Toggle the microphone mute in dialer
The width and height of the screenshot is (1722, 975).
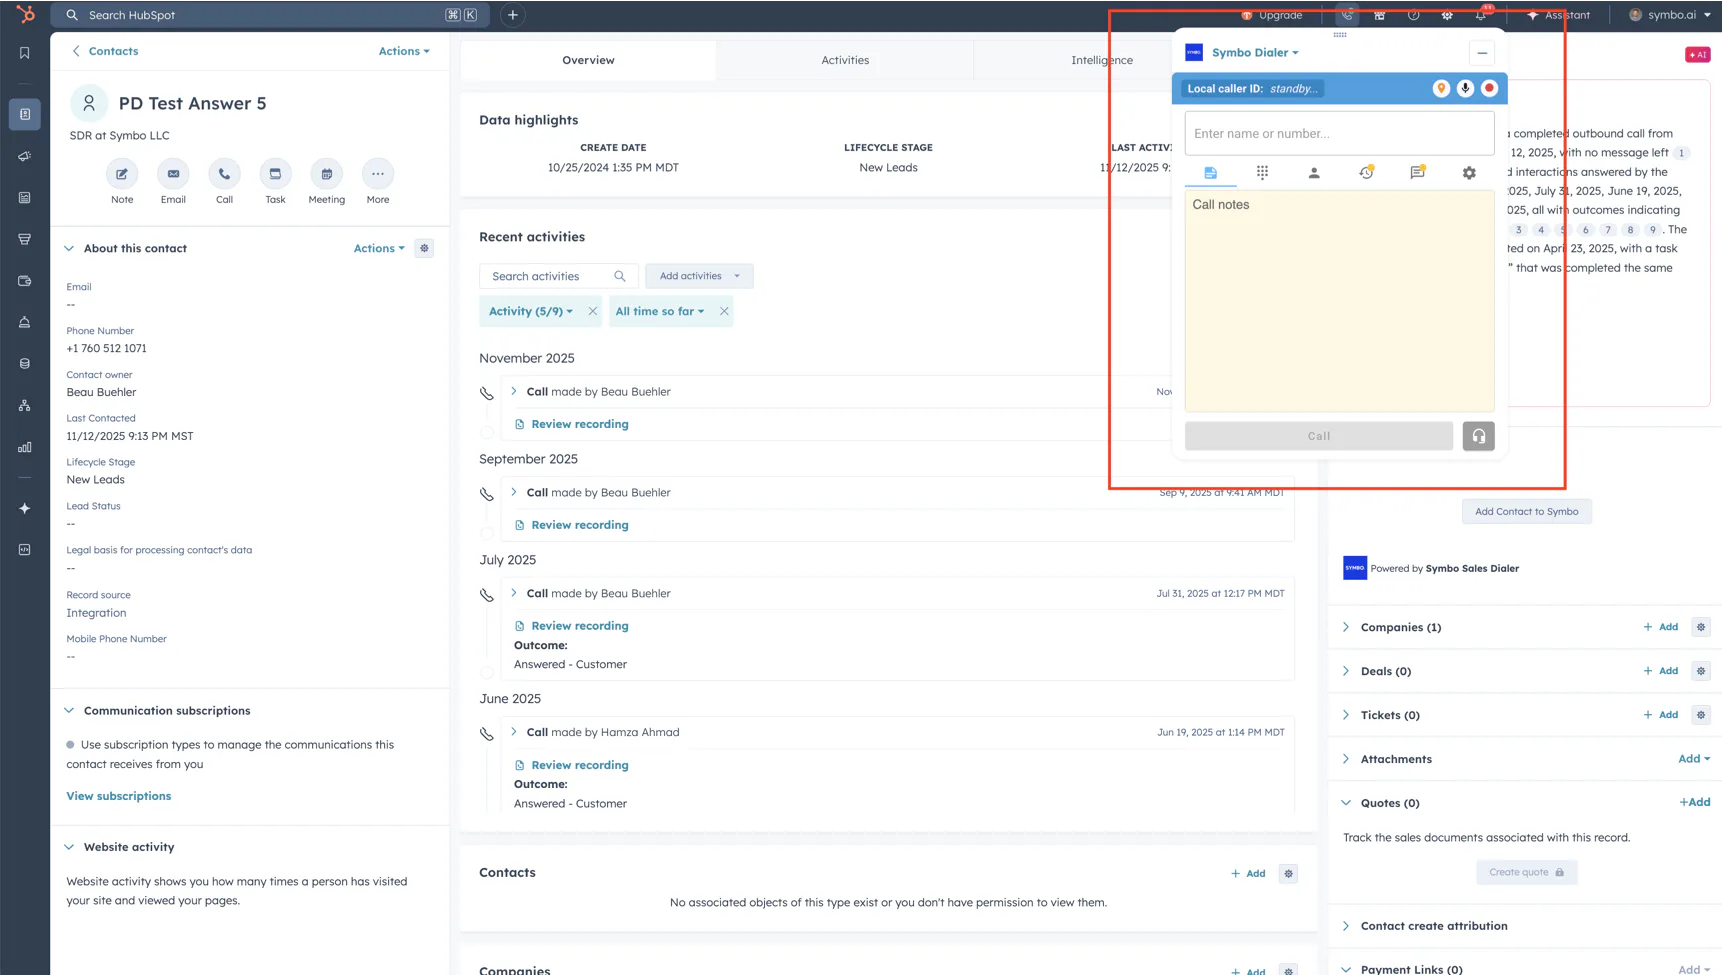click(x=1465, y=88)
